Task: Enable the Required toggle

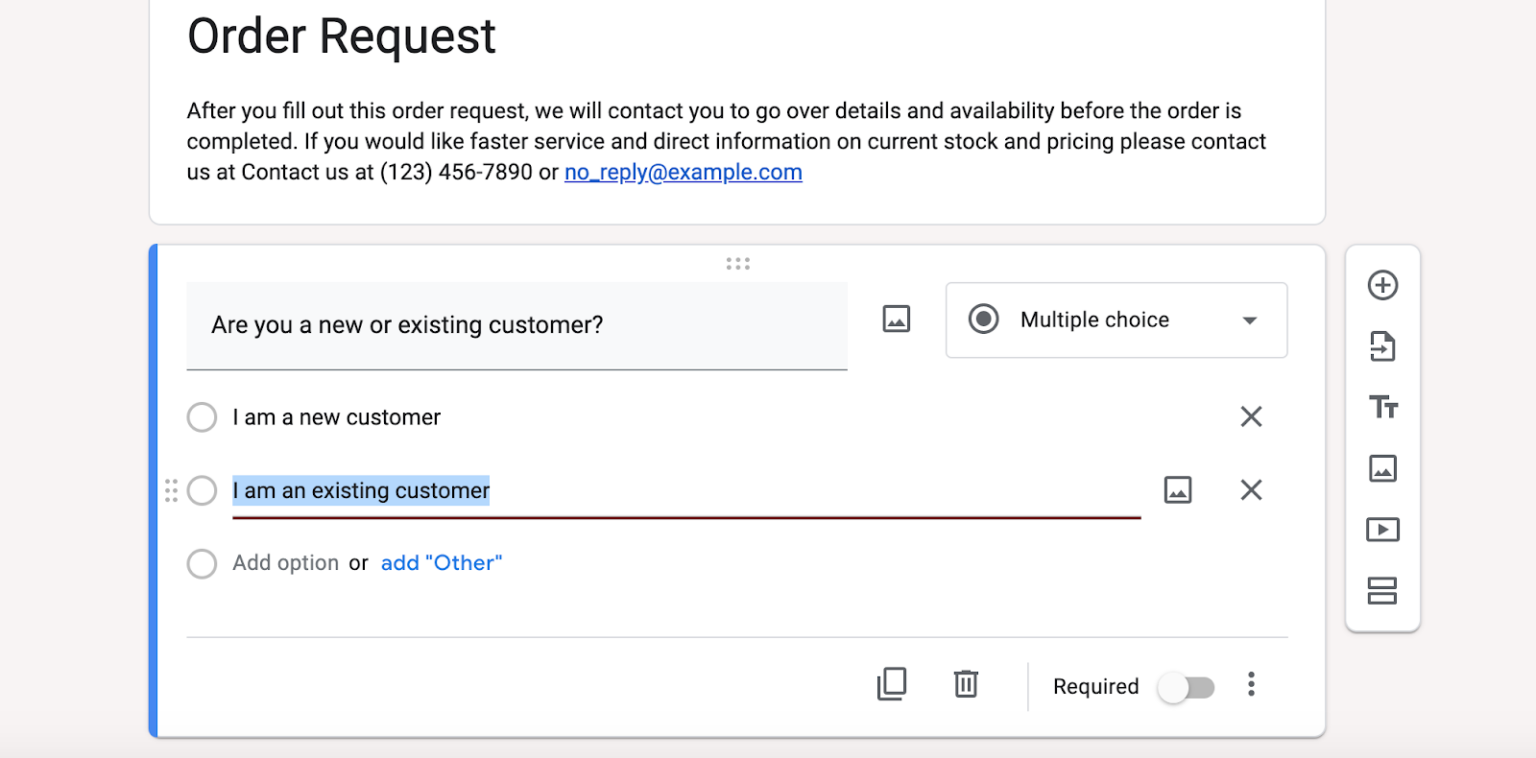Action: point(1187,687)
